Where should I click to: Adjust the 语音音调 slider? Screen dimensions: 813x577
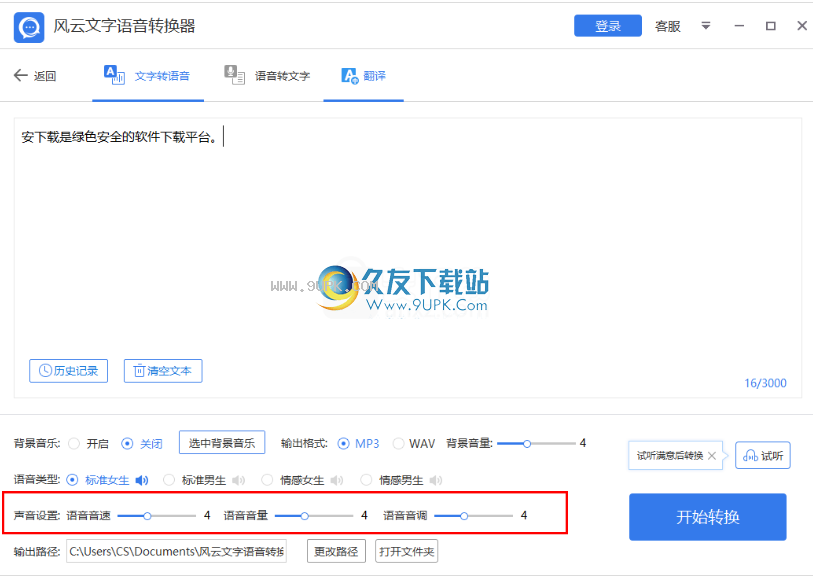pos(473,516)
